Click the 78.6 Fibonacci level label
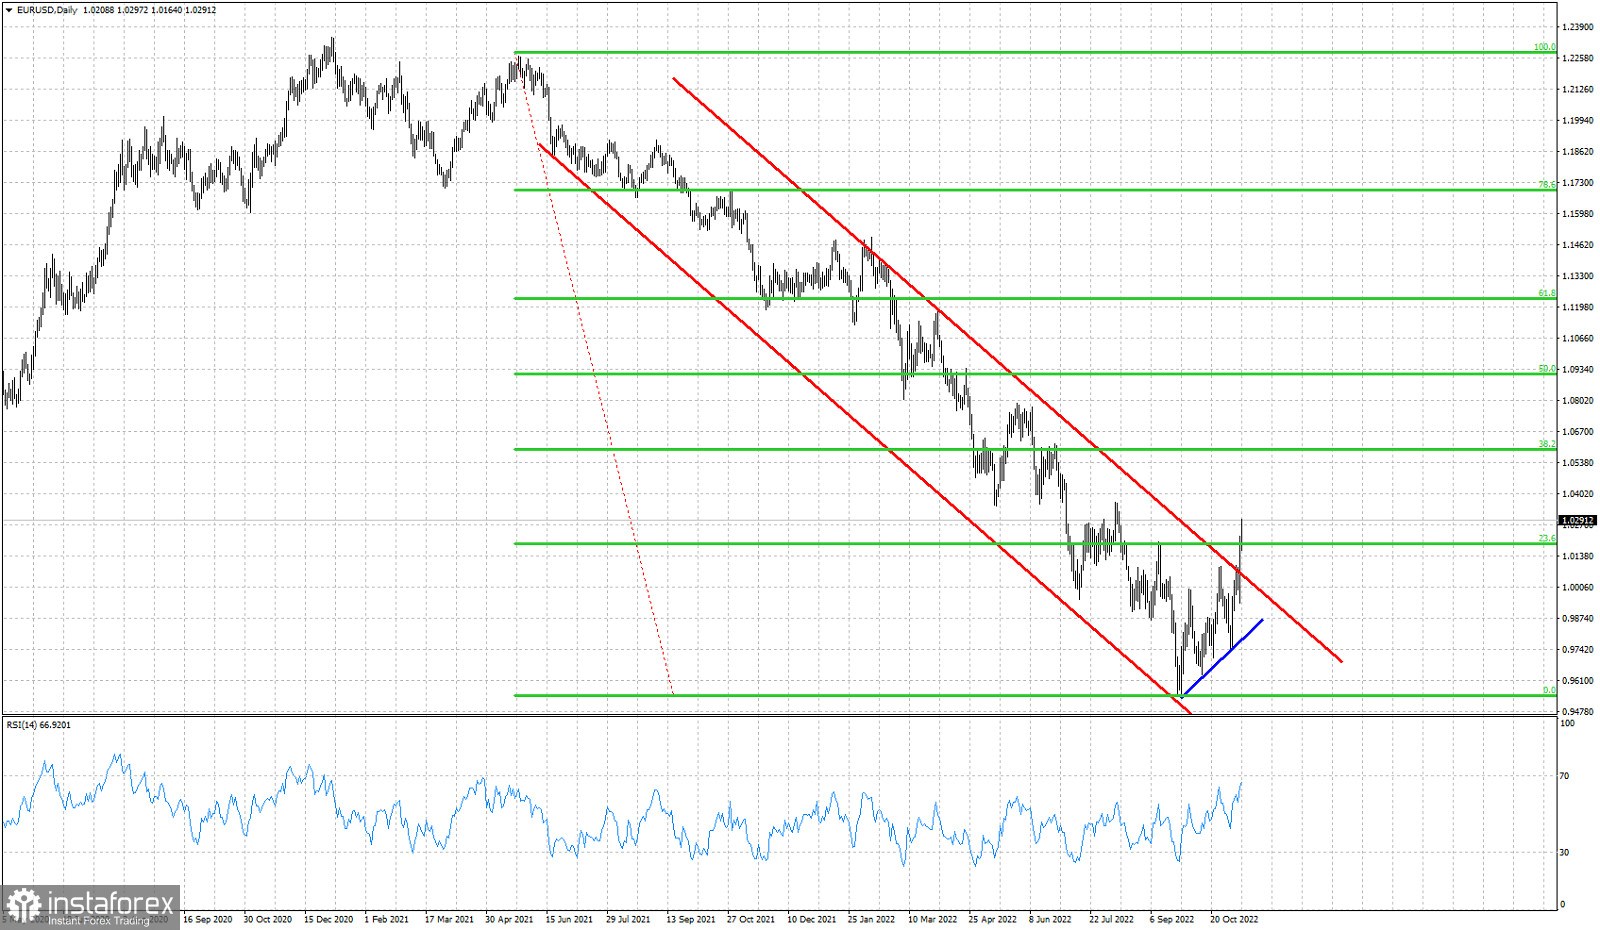The image size is (1600, 930). (1547, 185)
